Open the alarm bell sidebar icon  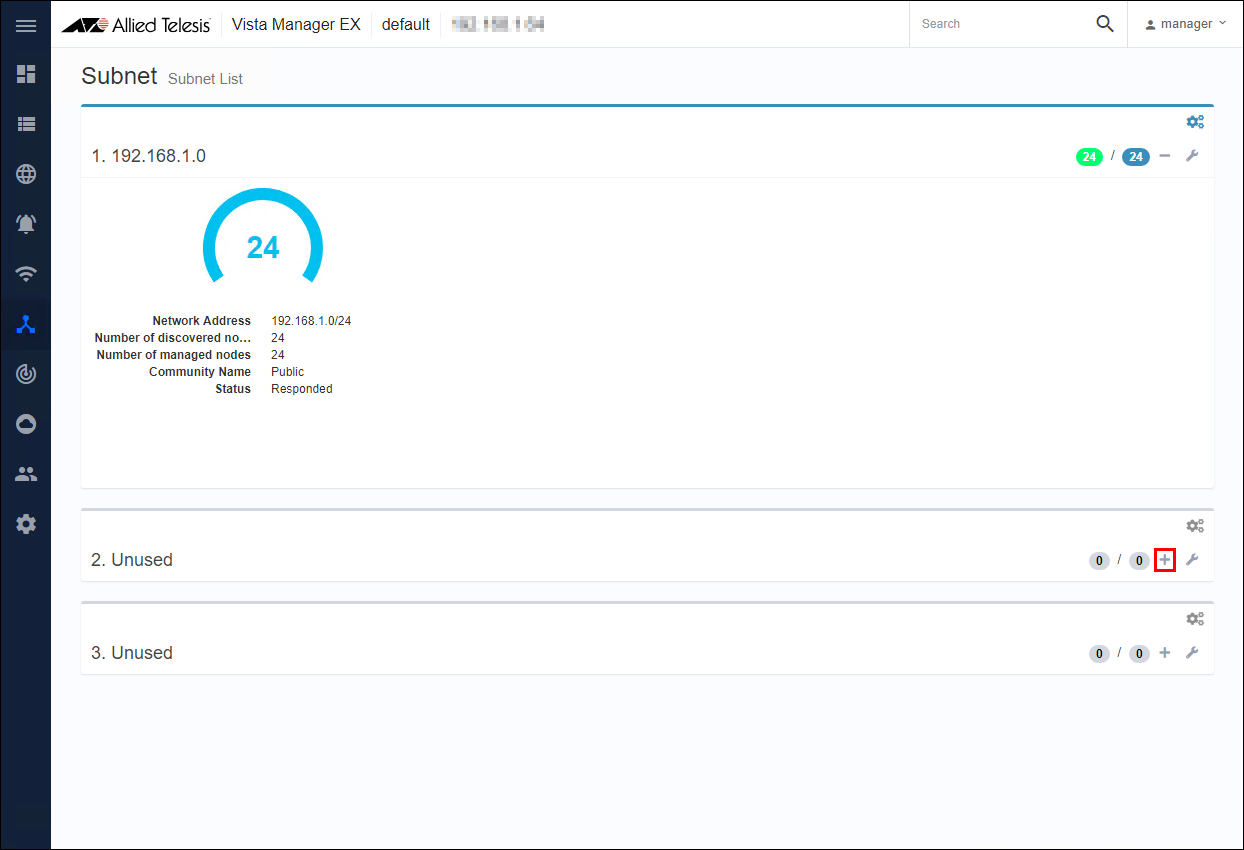pyautogui.click(x=26, y=224)
